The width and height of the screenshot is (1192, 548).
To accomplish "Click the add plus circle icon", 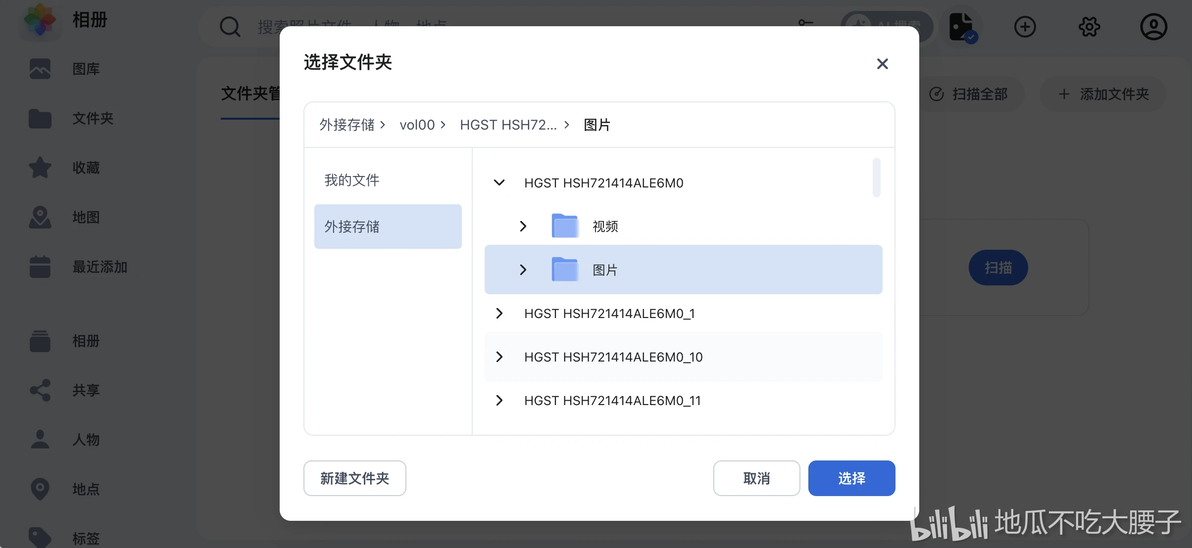I will [1026, 27].
